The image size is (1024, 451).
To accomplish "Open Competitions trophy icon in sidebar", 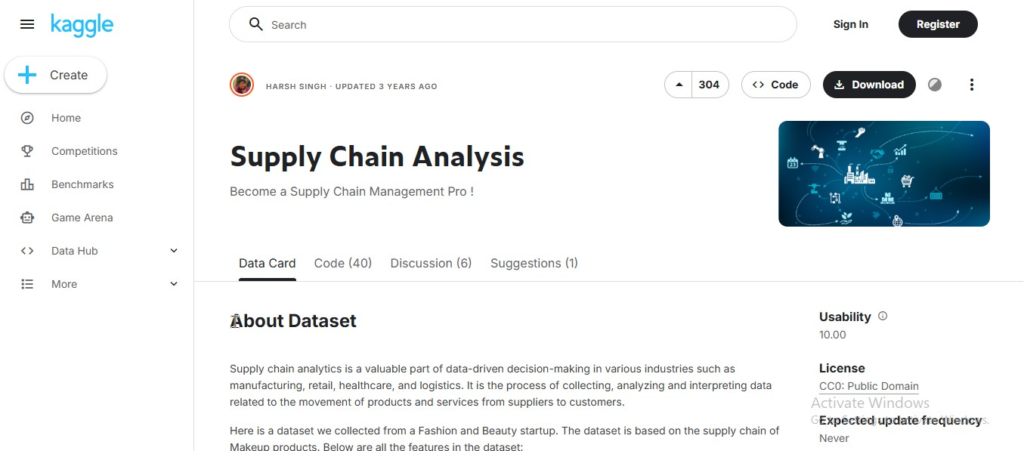I will [x=28, y=151].
